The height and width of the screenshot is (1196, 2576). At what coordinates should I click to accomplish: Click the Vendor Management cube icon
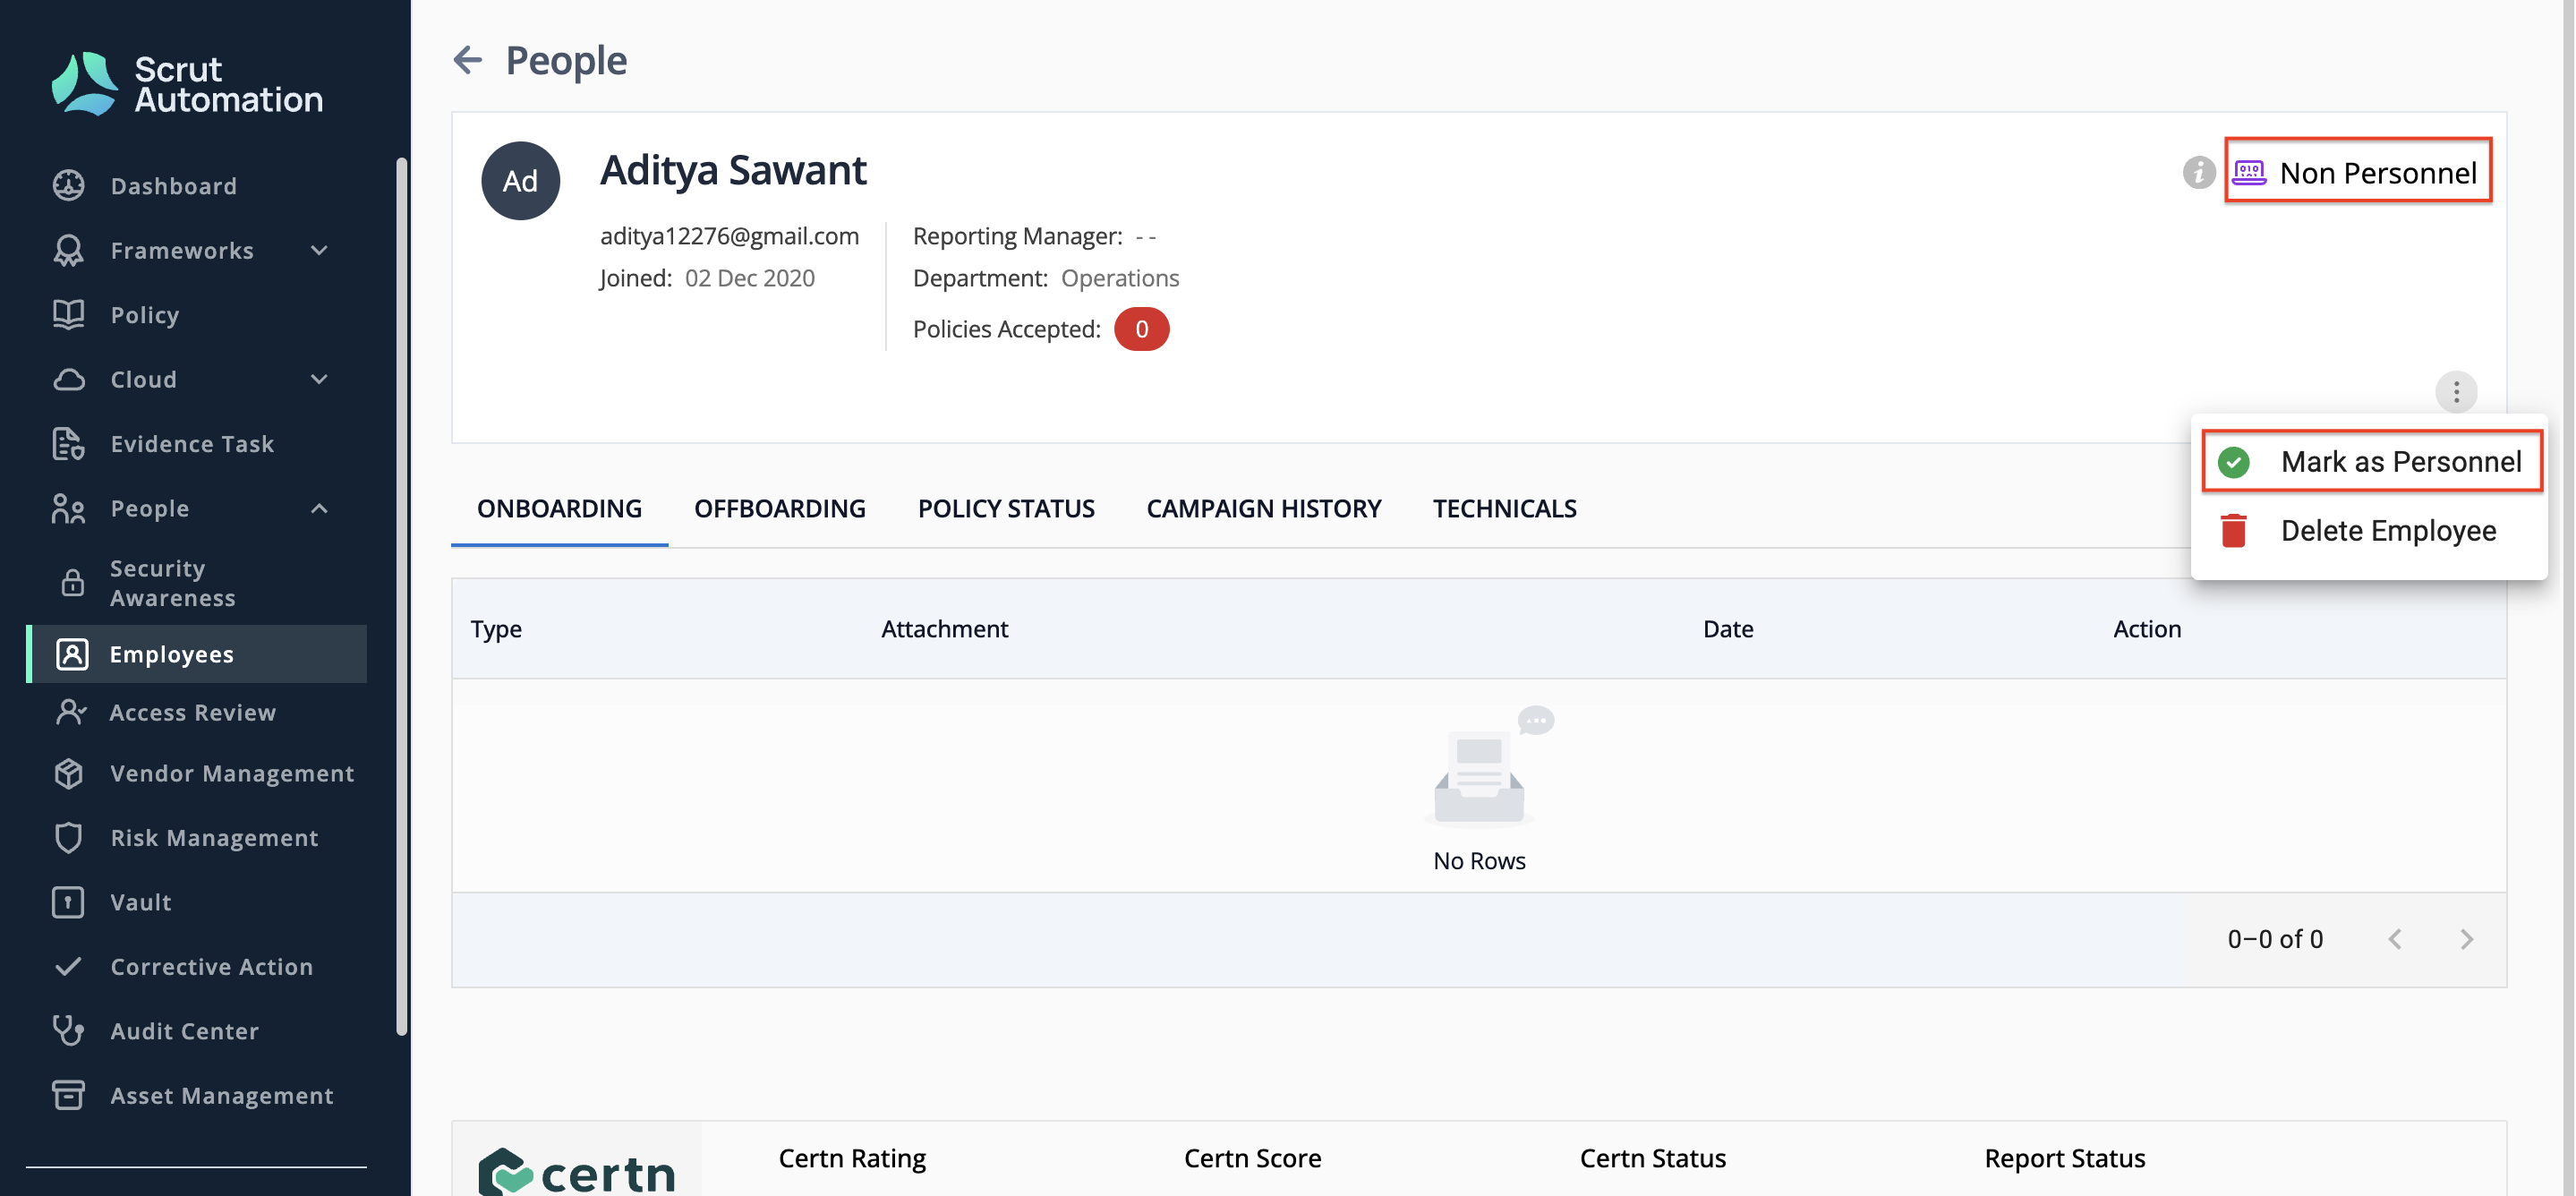pyautogui.click(x=68, y=773)
